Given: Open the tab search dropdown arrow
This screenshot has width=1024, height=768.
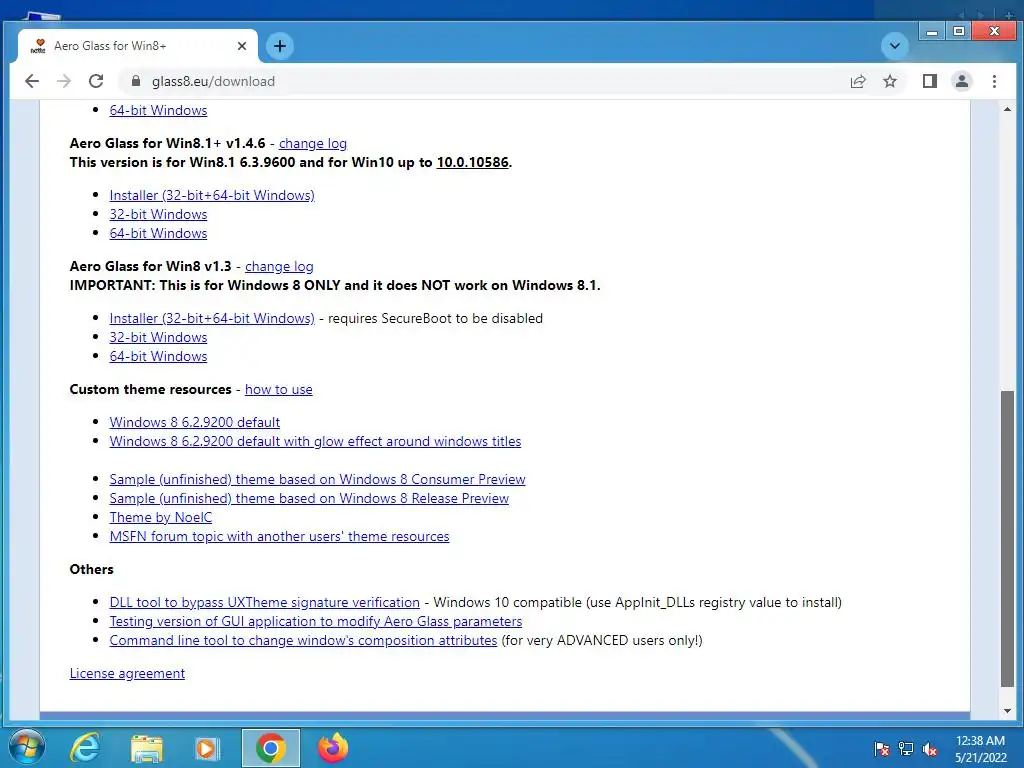Looking at the screenshot, I should point(895,46).
